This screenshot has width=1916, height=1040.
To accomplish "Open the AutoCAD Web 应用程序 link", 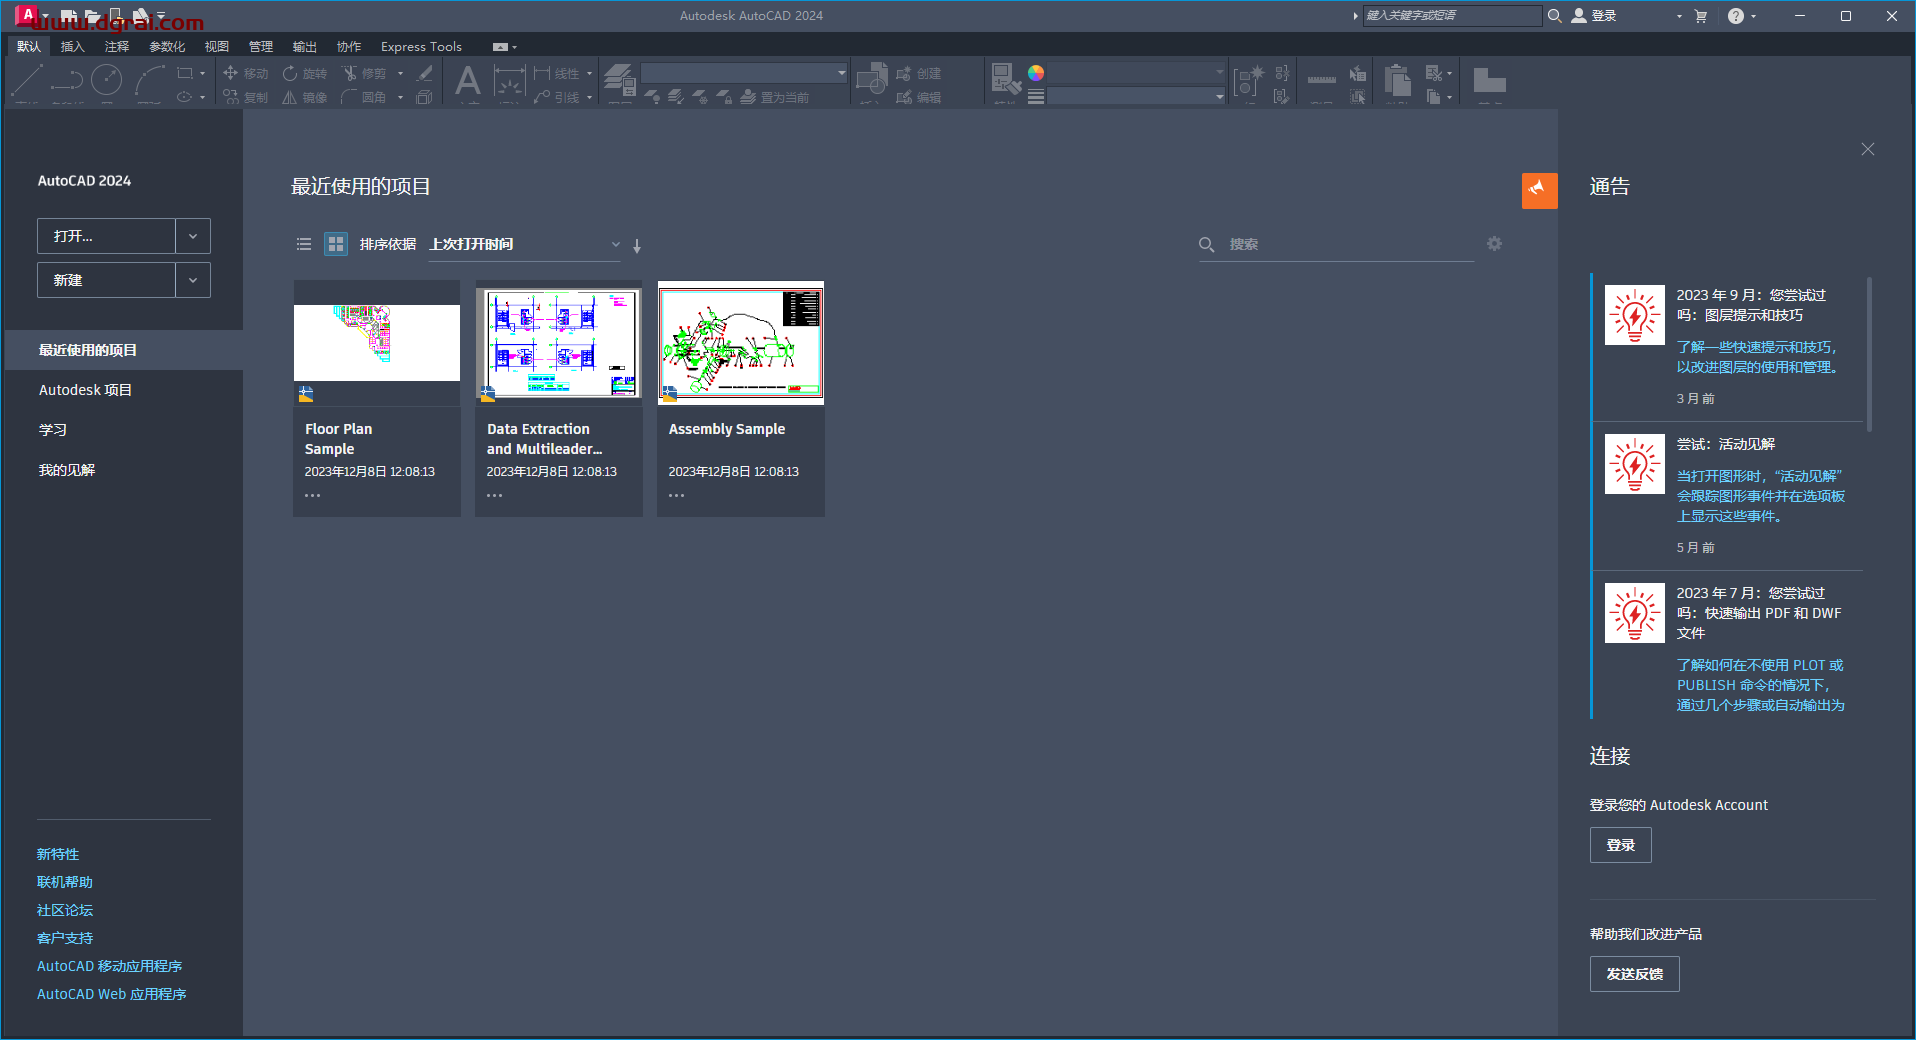I will point(112,994).
